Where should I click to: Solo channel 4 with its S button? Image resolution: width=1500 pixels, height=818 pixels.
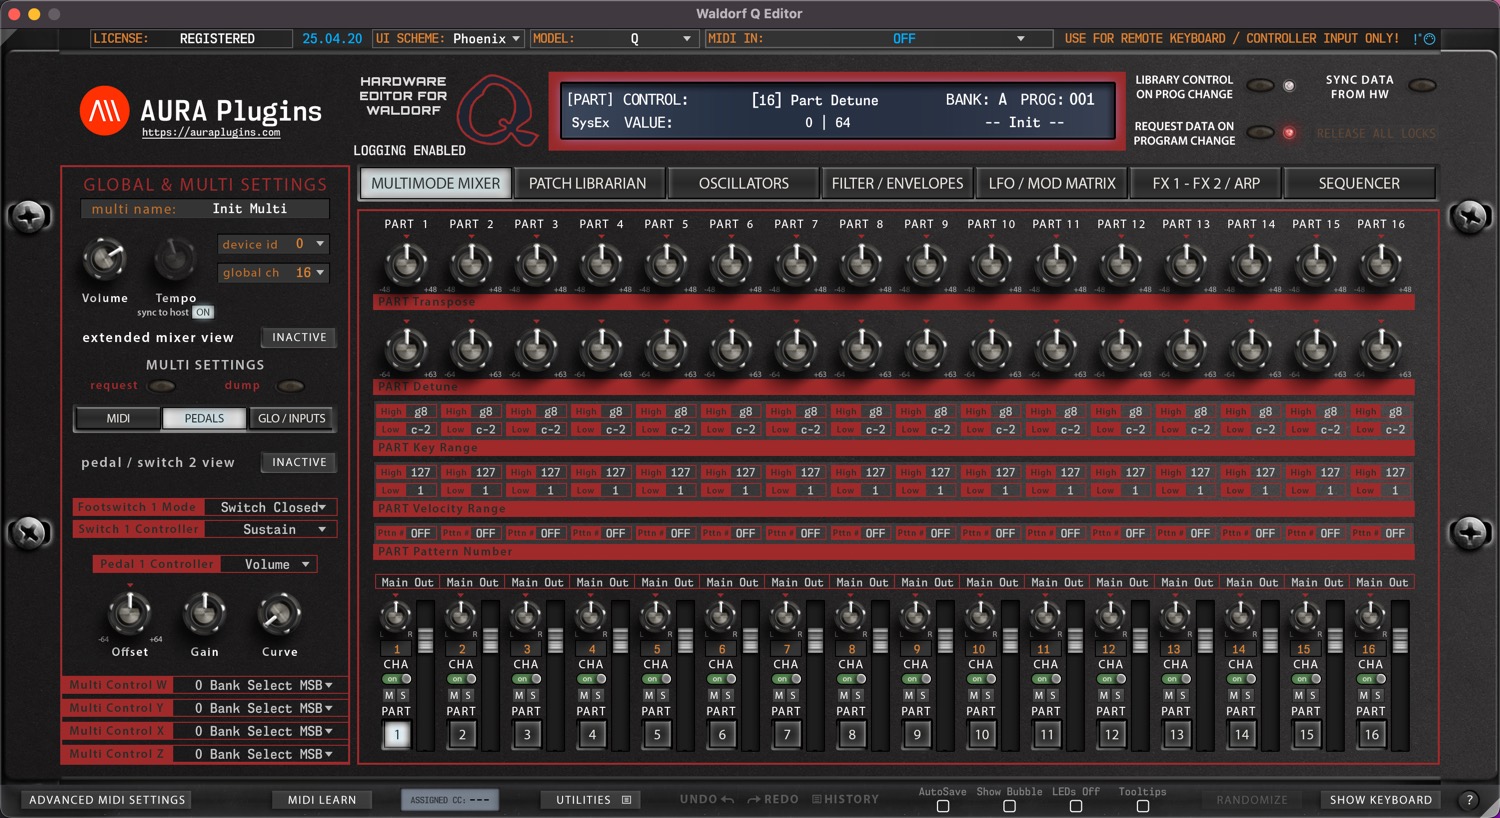pyautogui.click(x=598, y=695)
